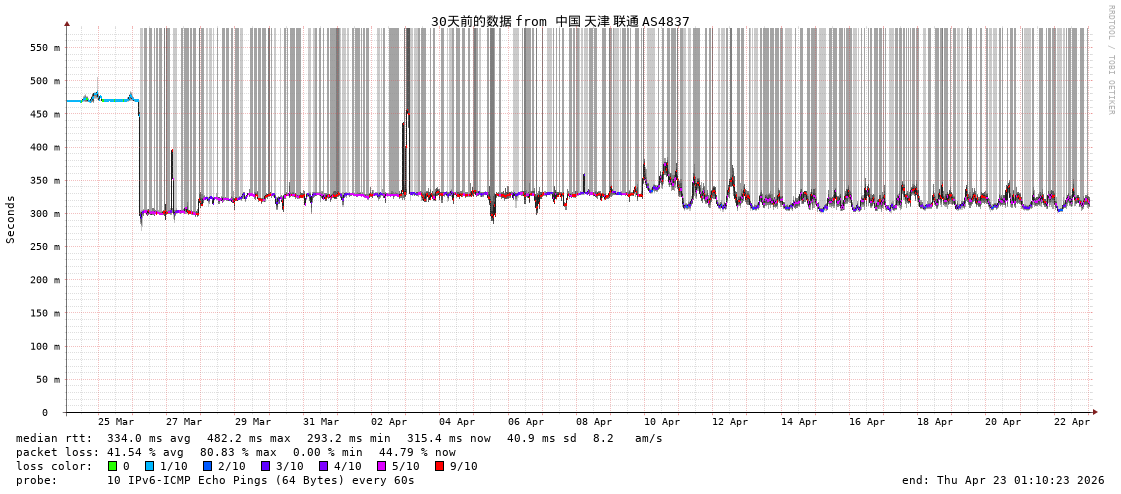Select the blue 2/10 loss color swatch
Screen dimensions: 1121x494
tap(207, 466)
